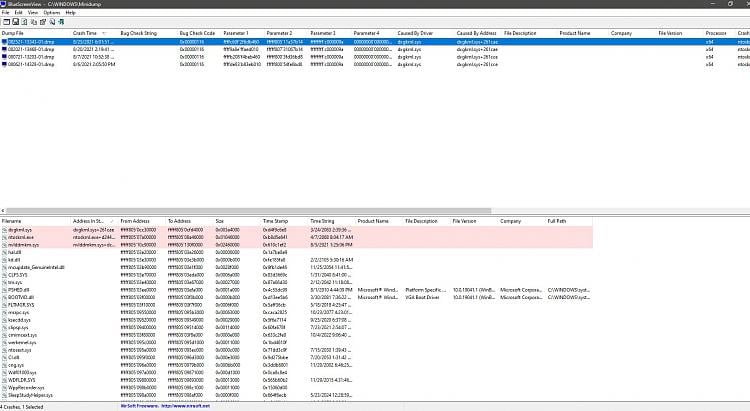Select the WppRecorder.sys row

296,388
